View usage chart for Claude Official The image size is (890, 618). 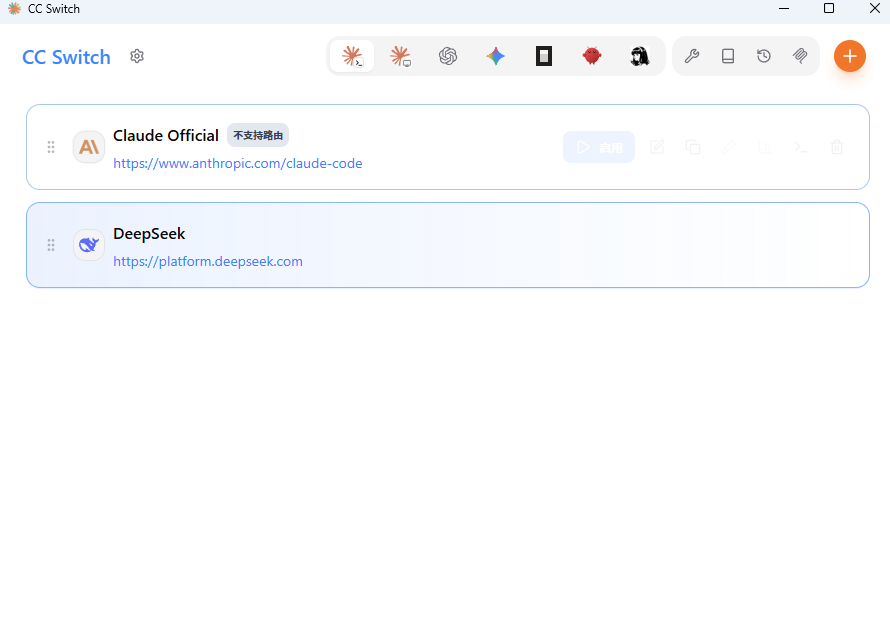[x=765, y=148]
